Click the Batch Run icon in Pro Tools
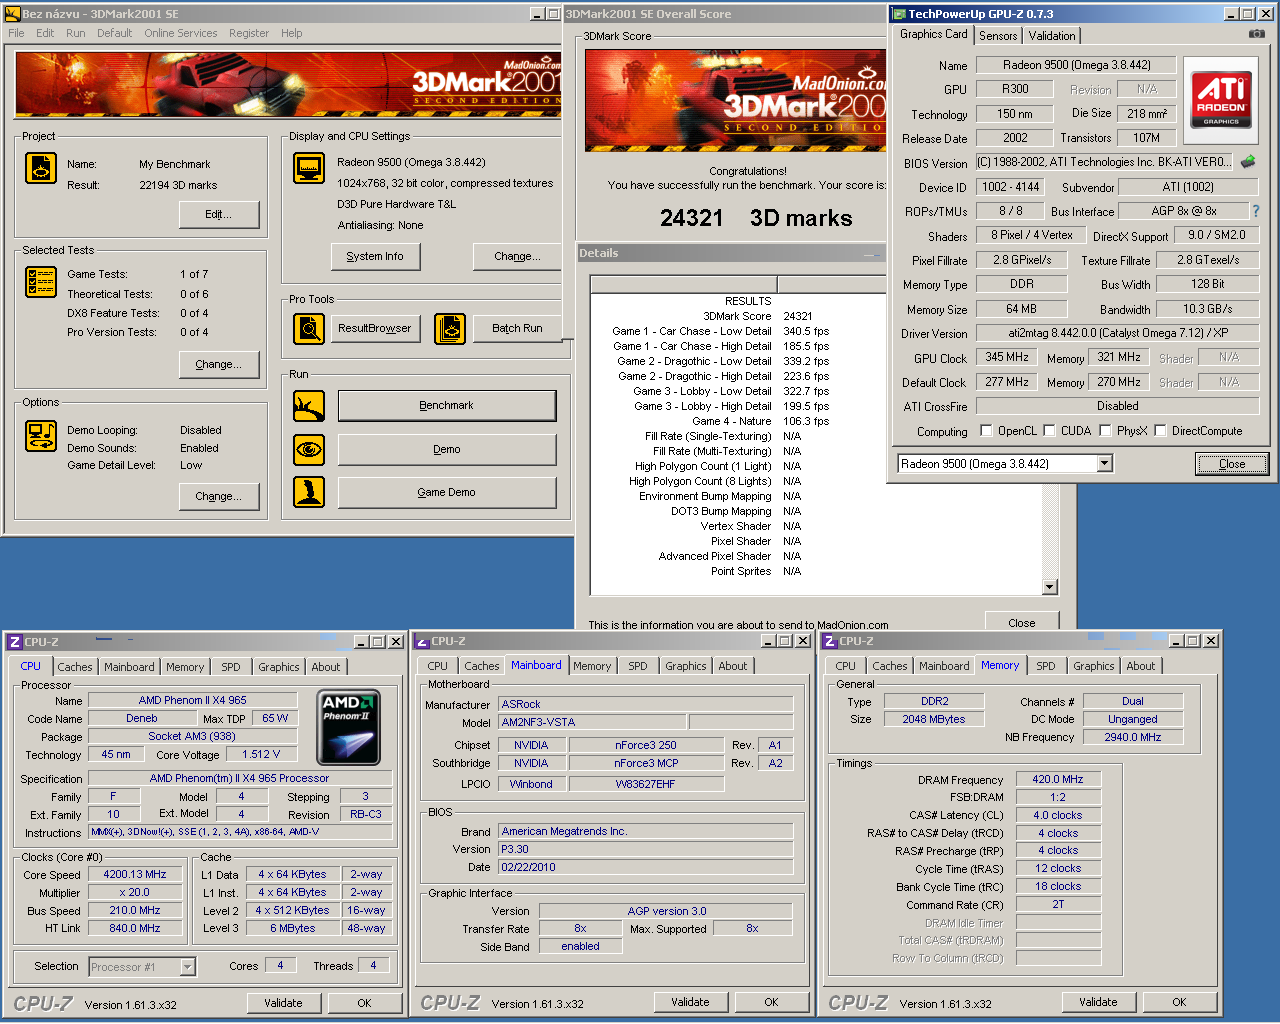 pyautogui.click(x=450, y=328)
